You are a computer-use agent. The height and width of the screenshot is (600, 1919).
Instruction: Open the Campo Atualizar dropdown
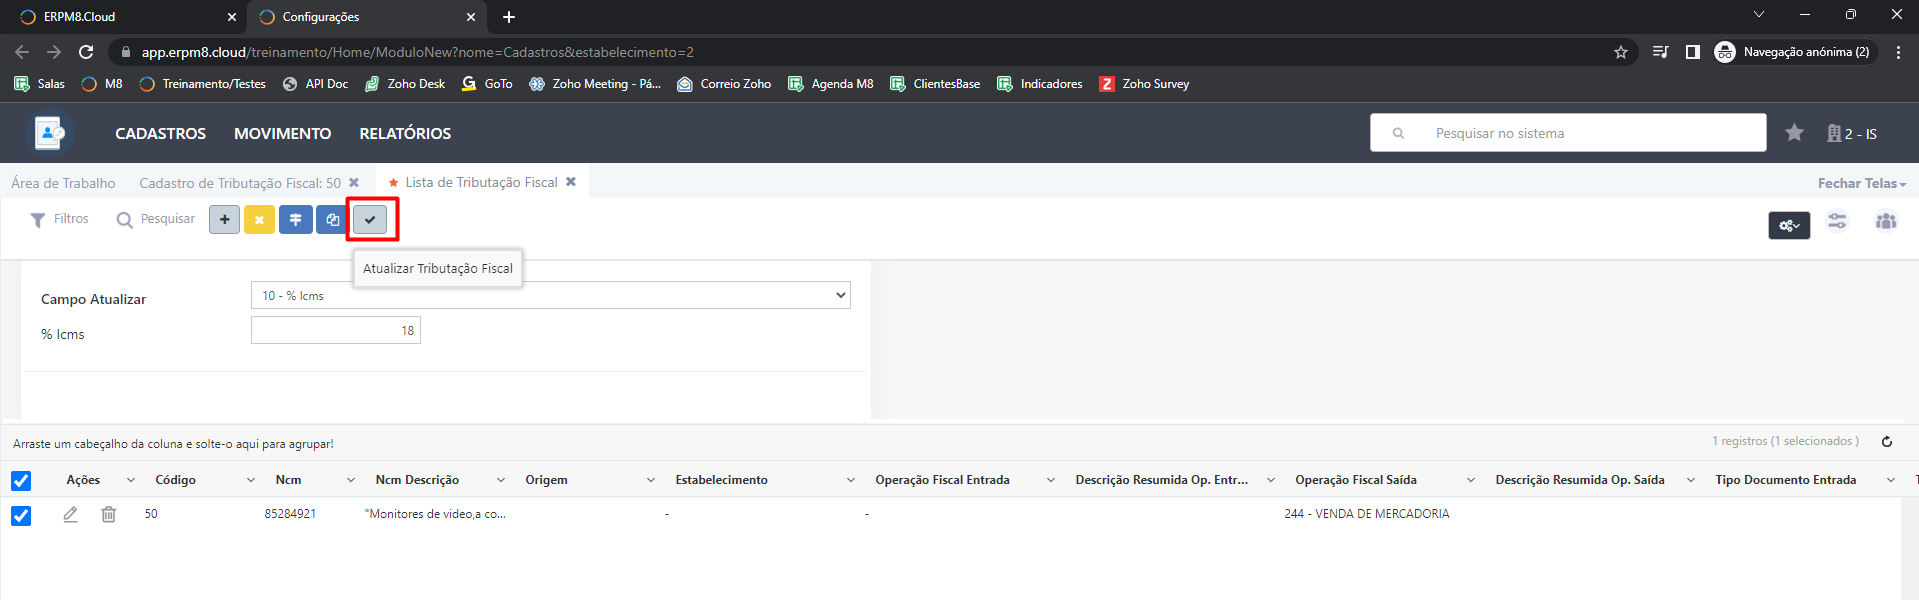coord(550,295)
